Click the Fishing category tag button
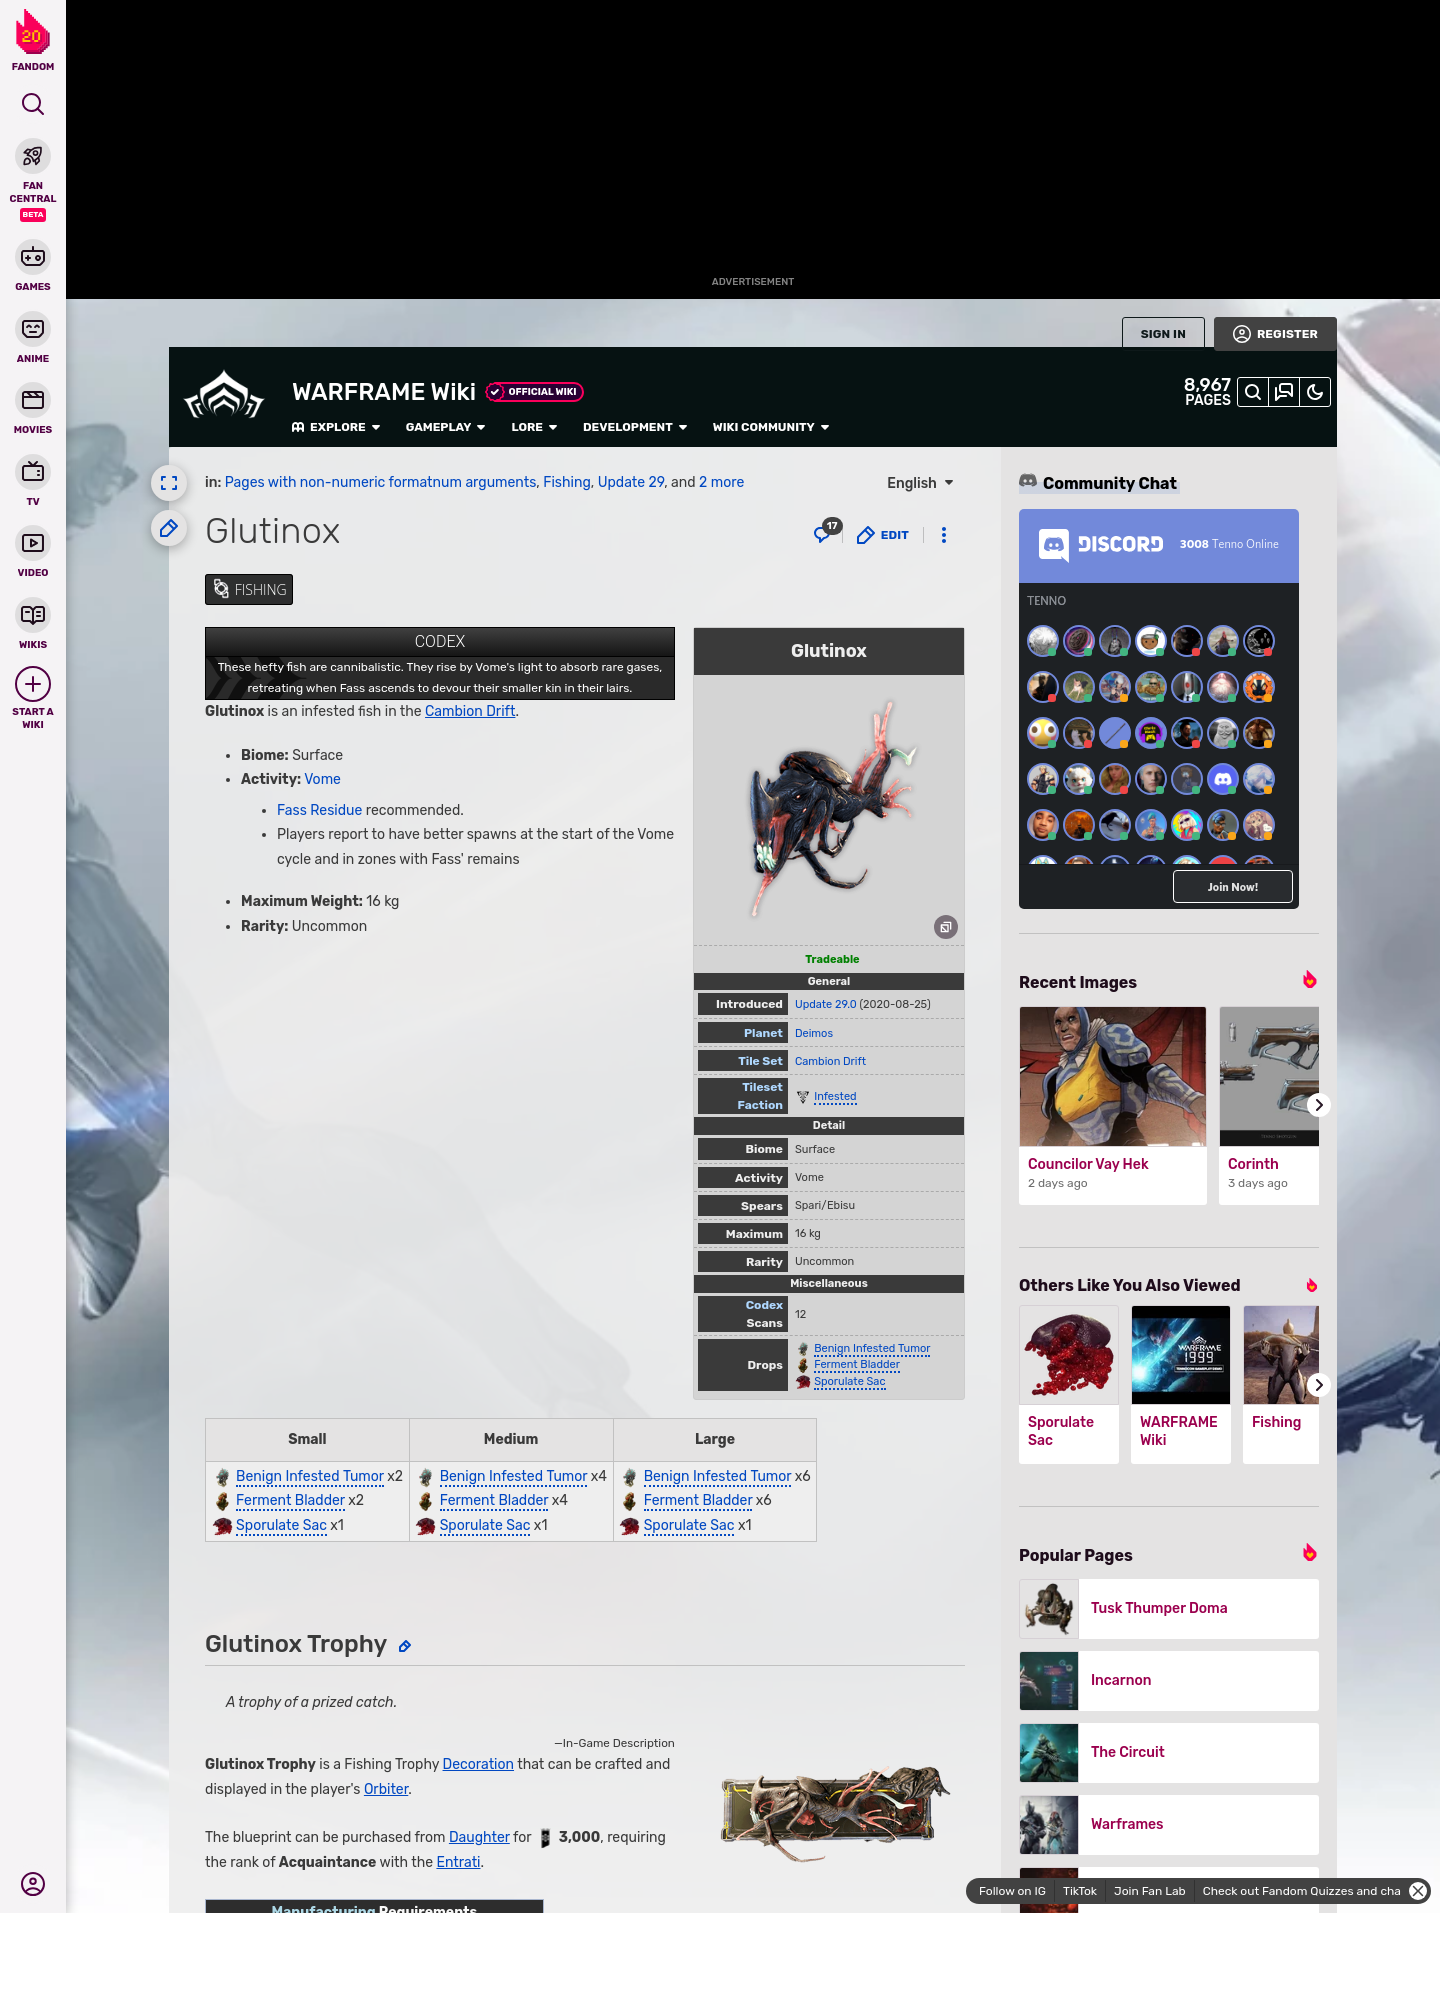Image resolution: width=1440 pixels, height=2000 pixels. pyautogui.click(x=249, y=590)
